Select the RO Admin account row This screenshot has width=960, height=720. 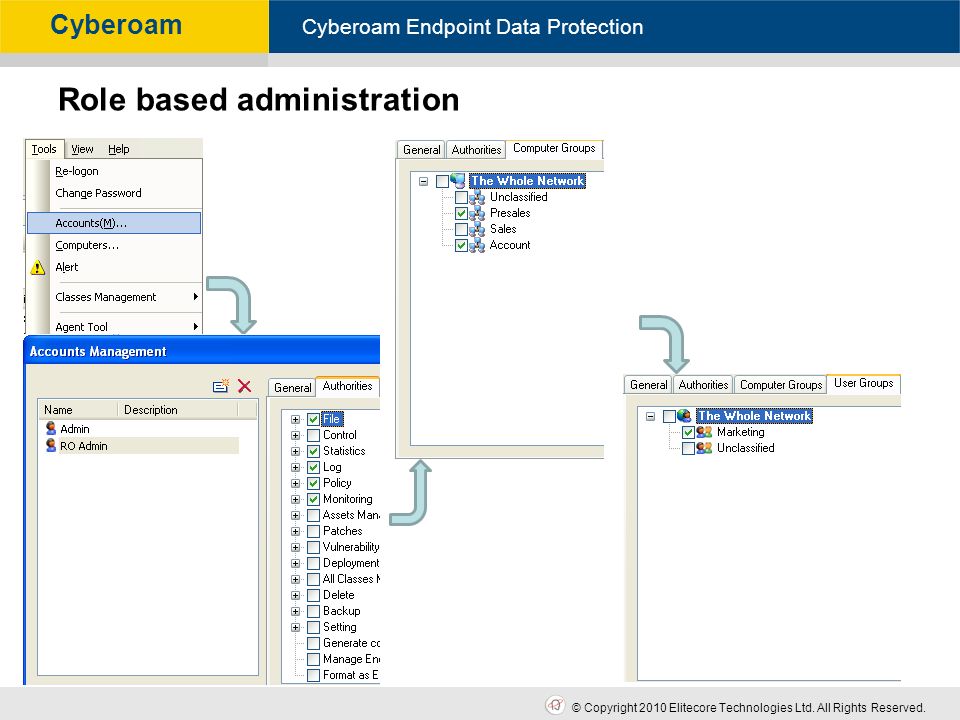click(x=141, y=446)
